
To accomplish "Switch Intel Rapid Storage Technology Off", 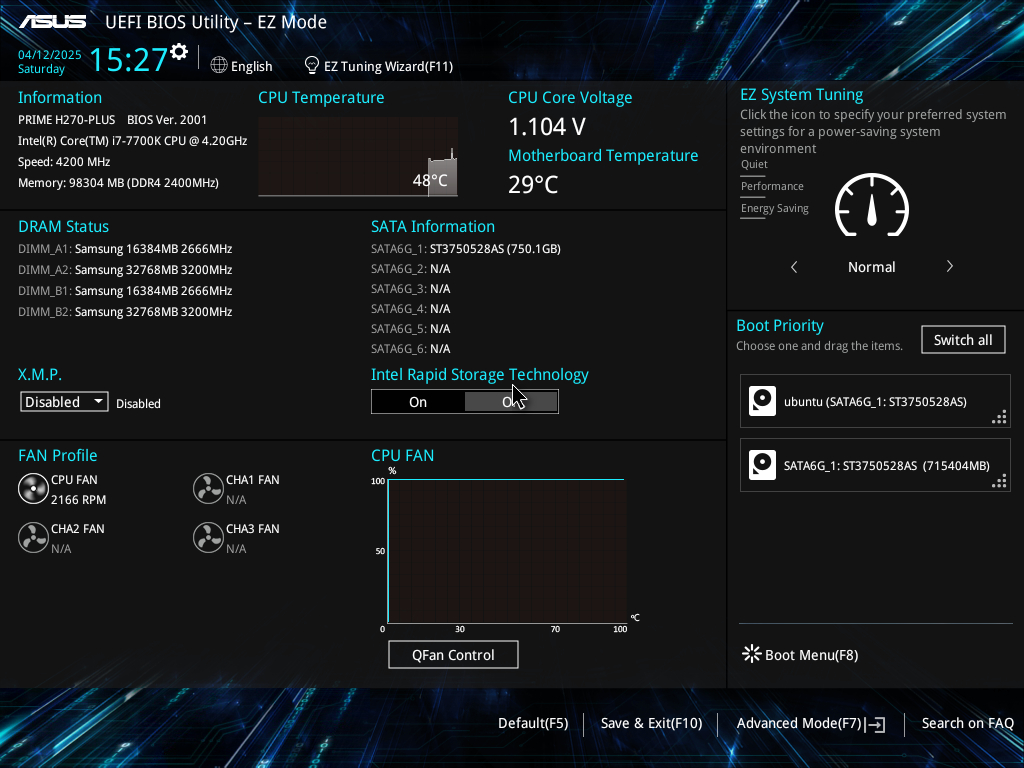I will [x=511, y=402].
